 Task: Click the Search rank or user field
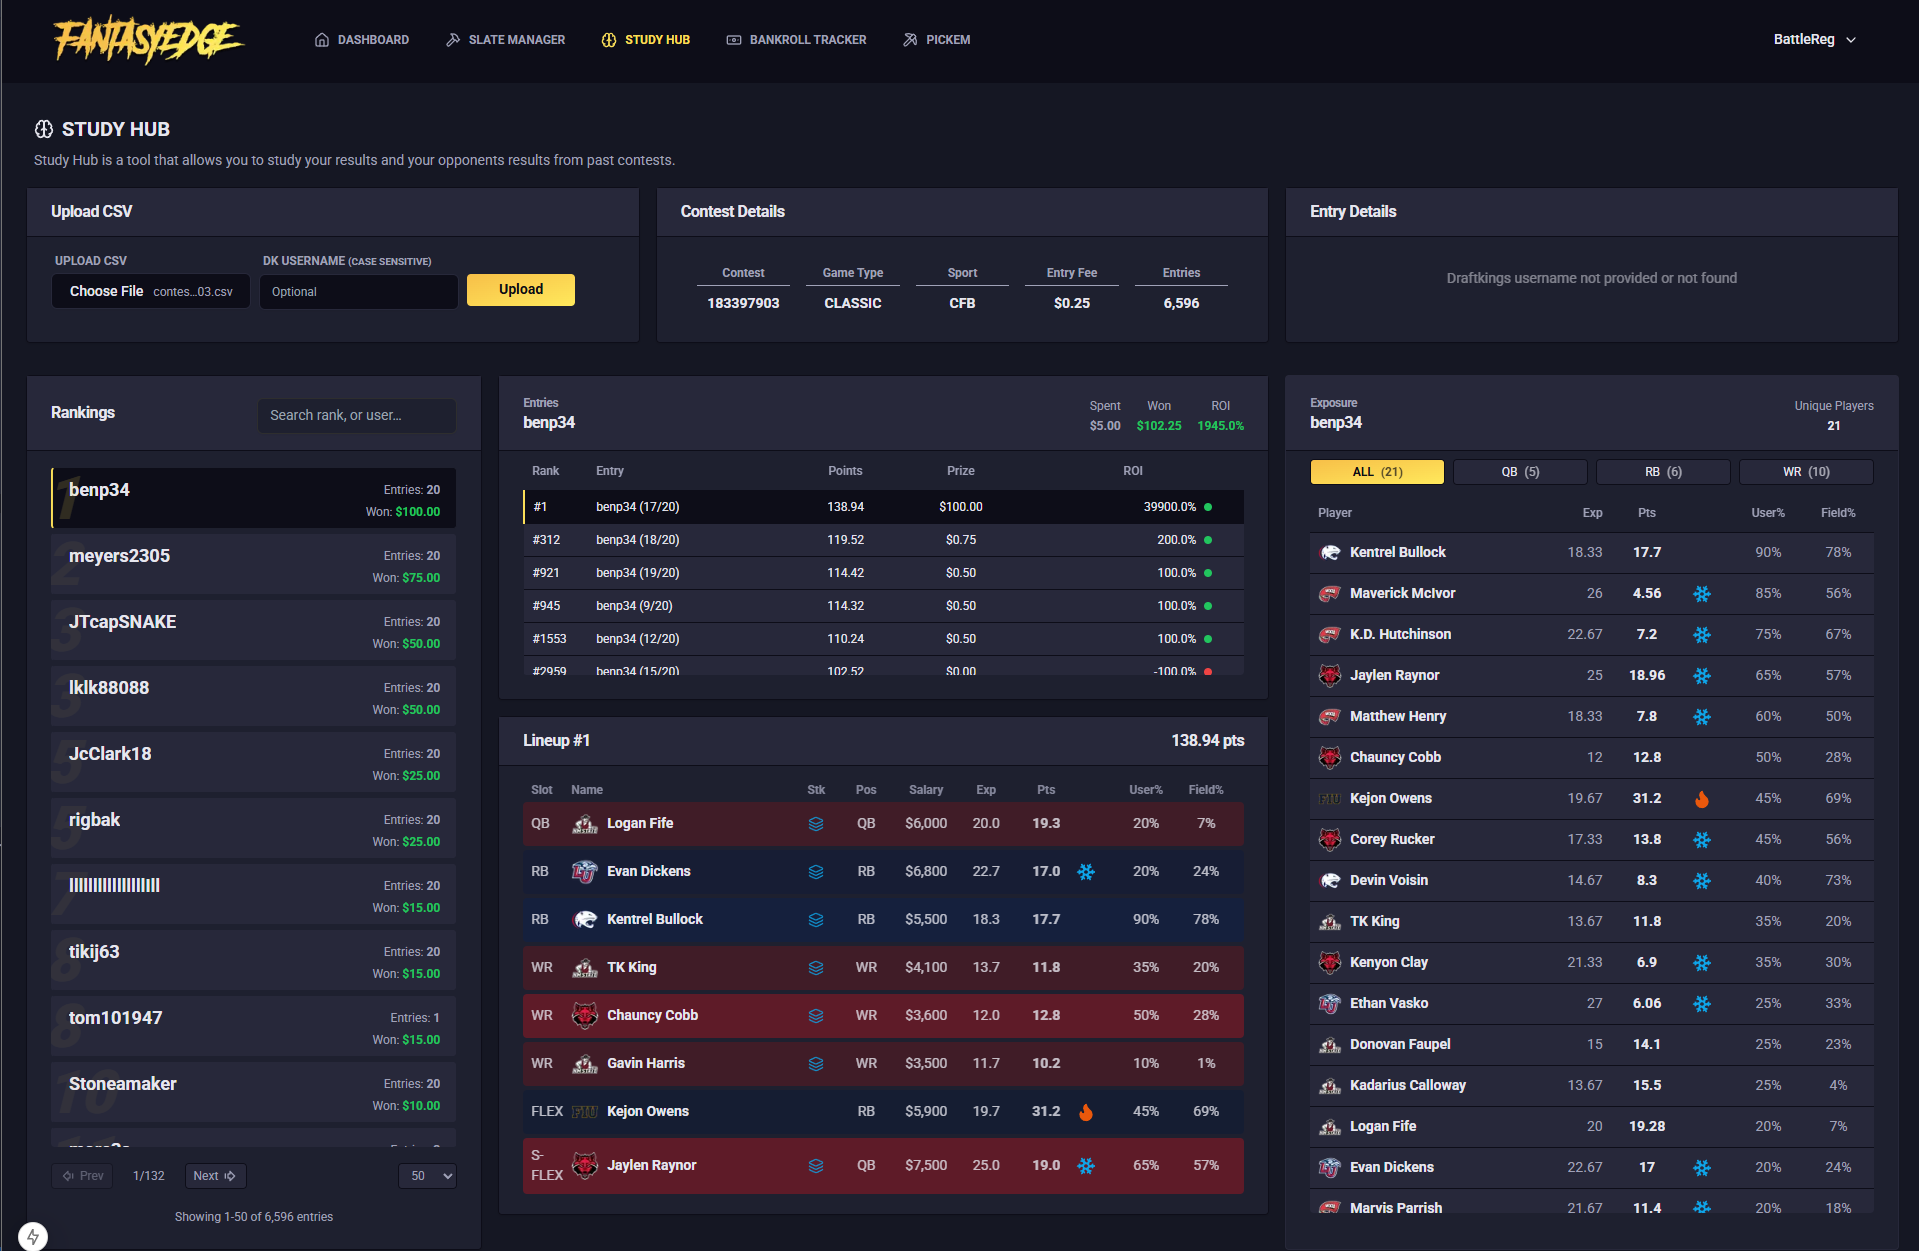click(x=357, y=416)
